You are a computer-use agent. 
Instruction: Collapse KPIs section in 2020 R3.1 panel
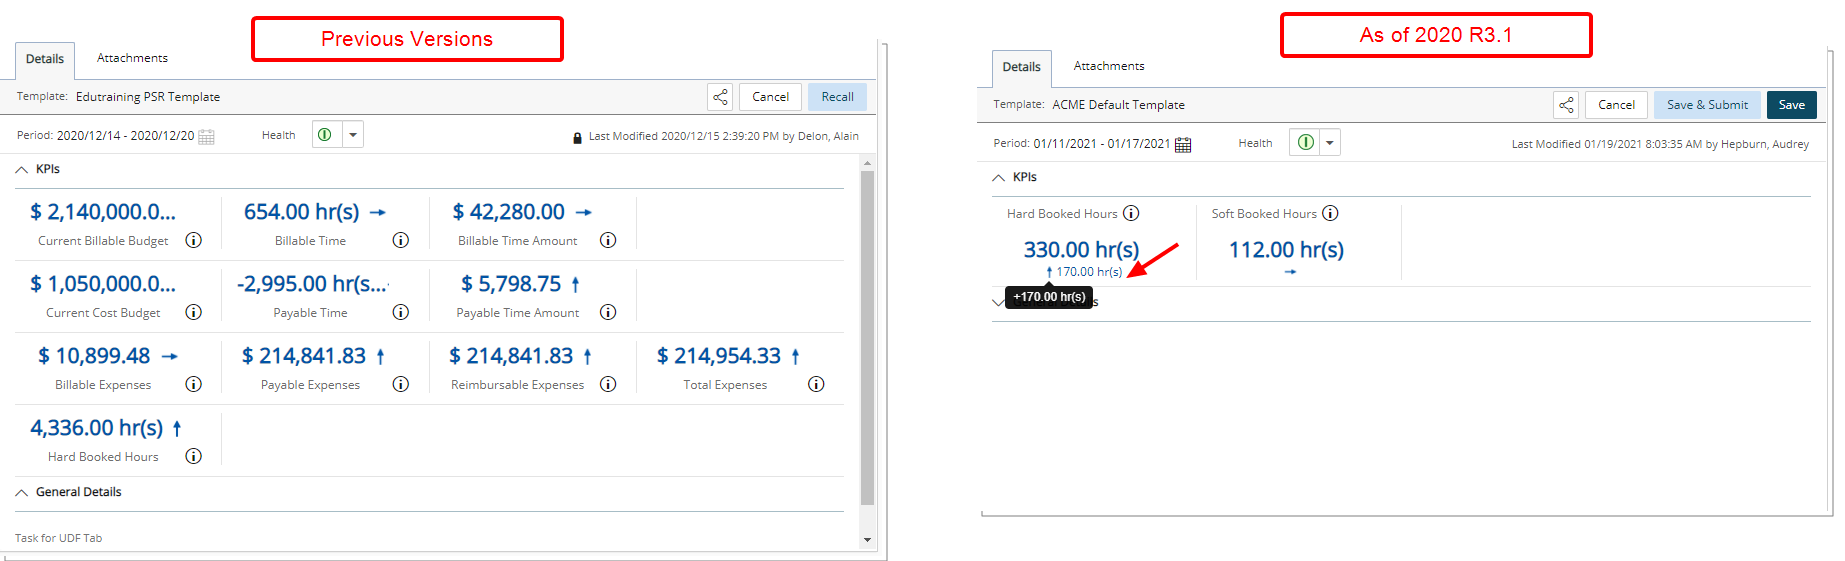998,178
